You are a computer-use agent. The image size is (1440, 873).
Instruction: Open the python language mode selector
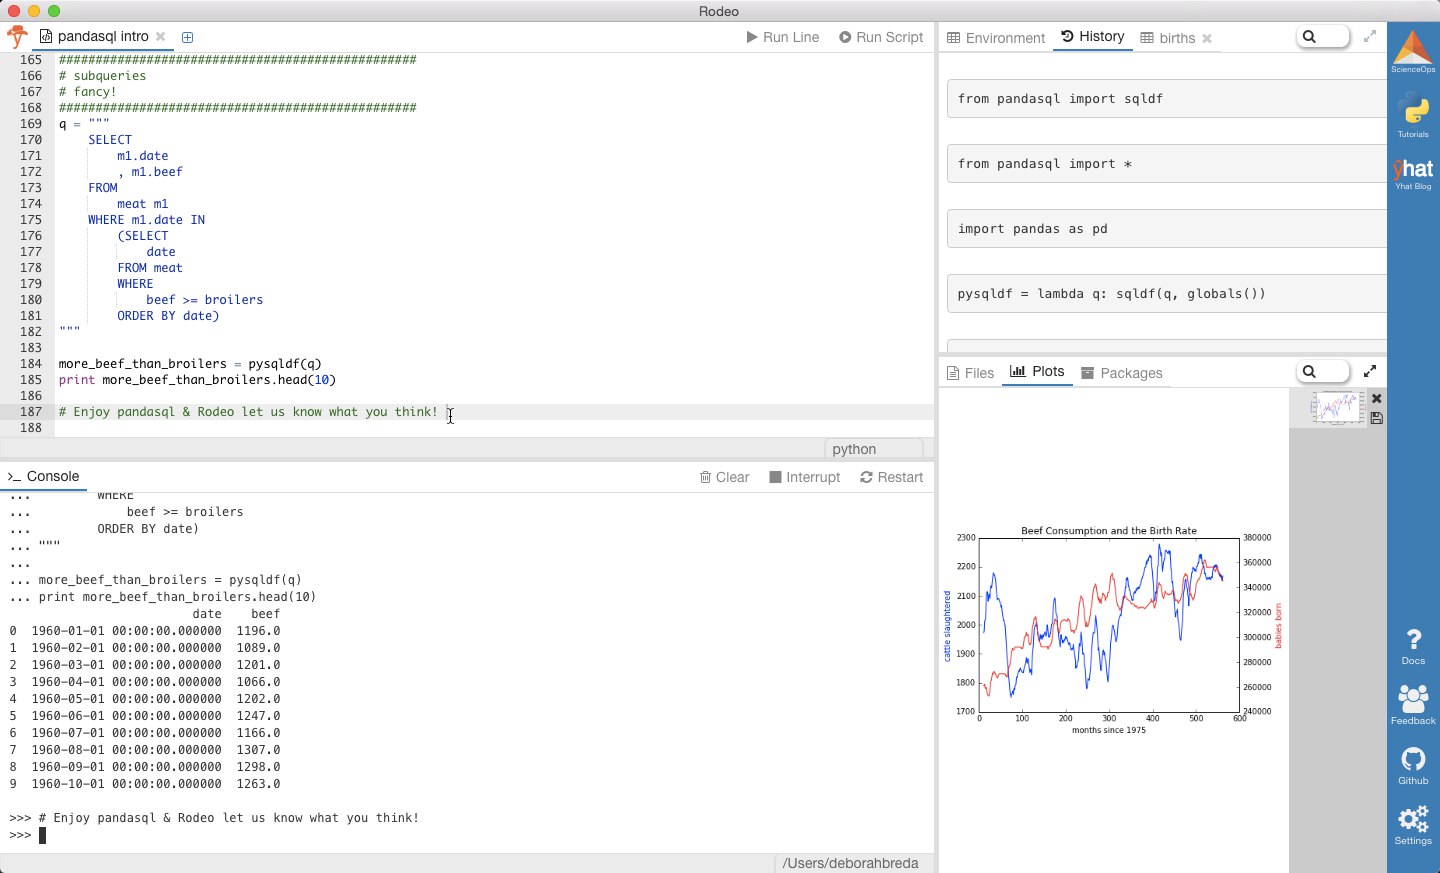point(874,449)
